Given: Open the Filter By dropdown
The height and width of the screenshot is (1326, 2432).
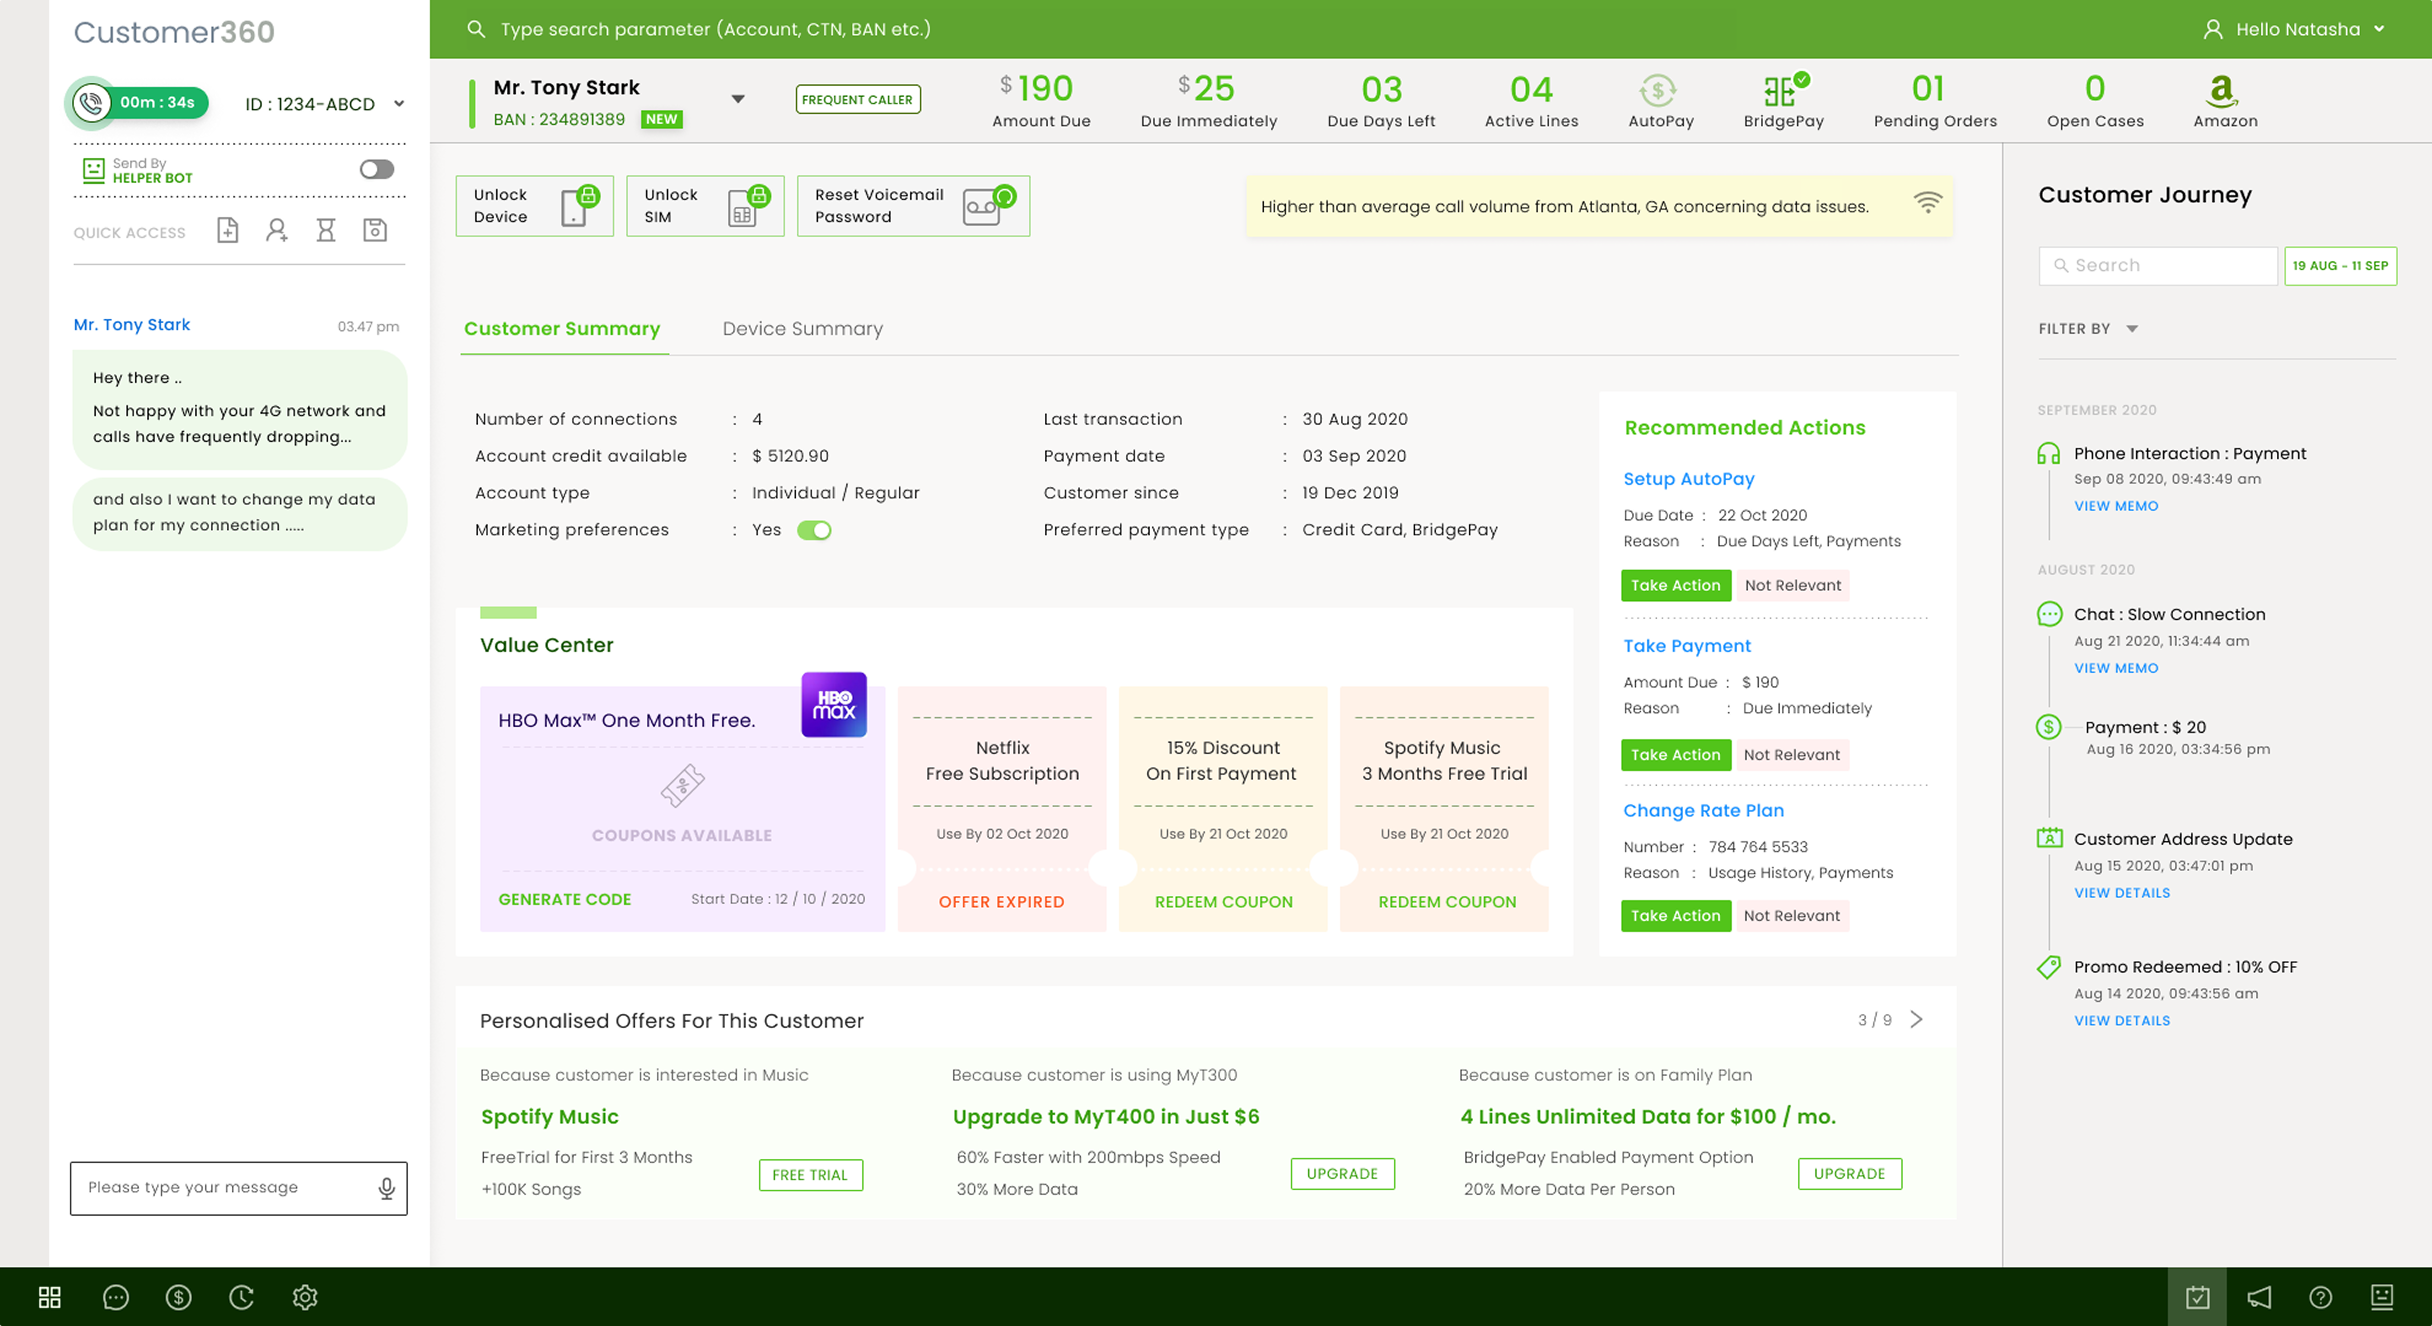Looking at the screenshot, I should 2088,329.
